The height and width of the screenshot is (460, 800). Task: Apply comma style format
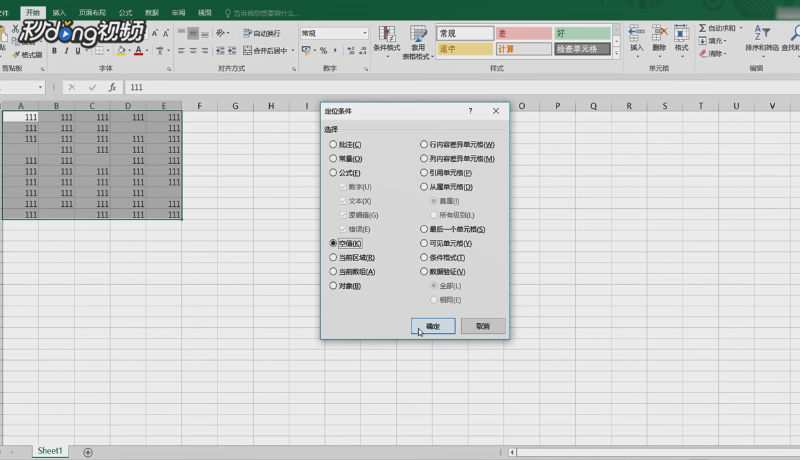tap(335, 50)
